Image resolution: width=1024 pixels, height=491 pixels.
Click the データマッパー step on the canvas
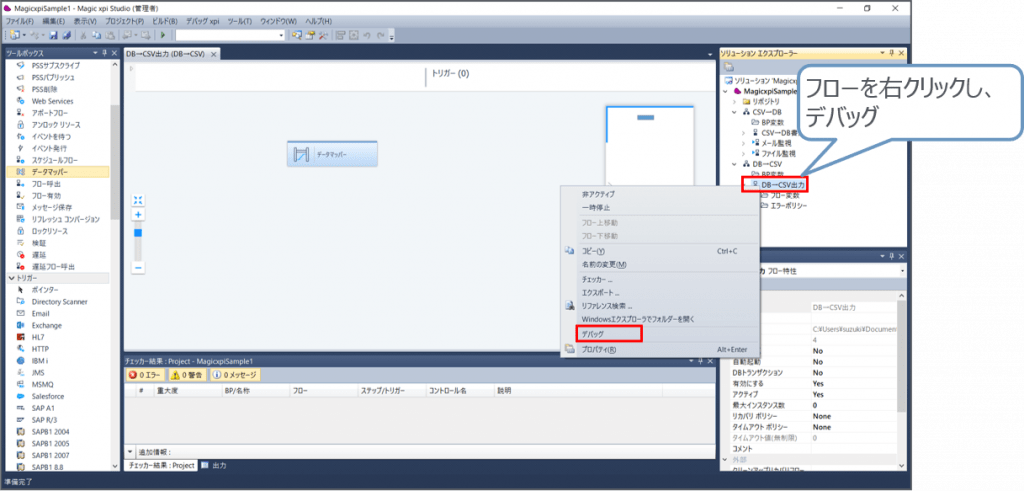[x=332, y=154]
